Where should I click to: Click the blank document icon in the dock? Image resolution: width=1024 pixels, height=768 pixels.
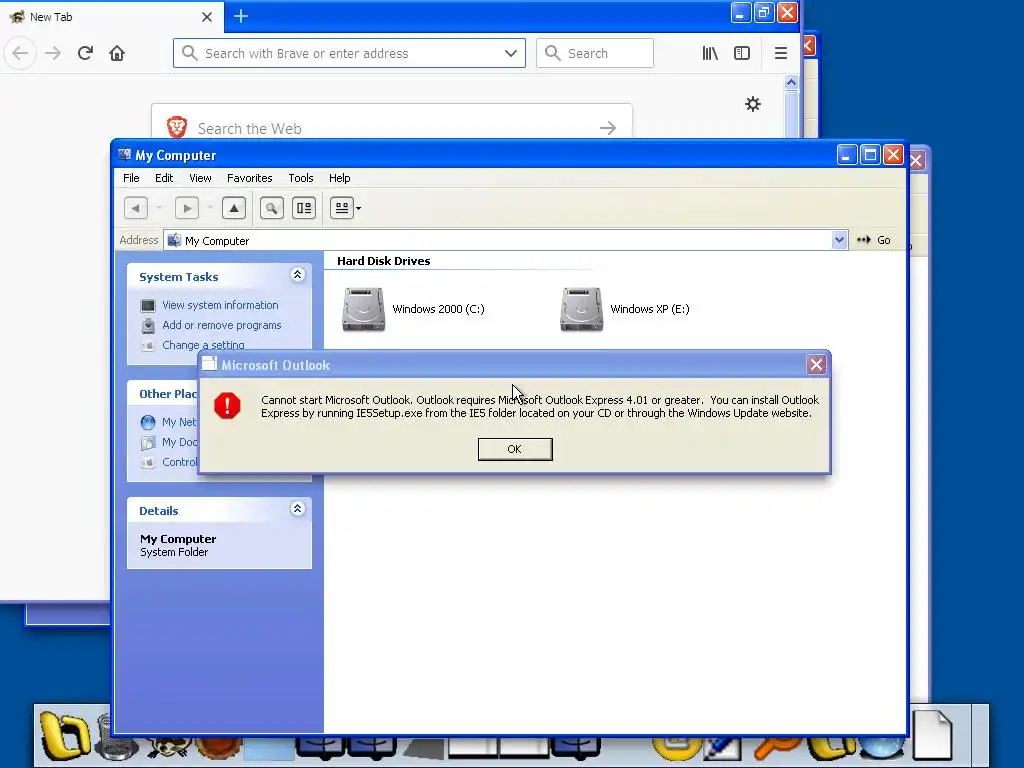click(x=933, y=733)
